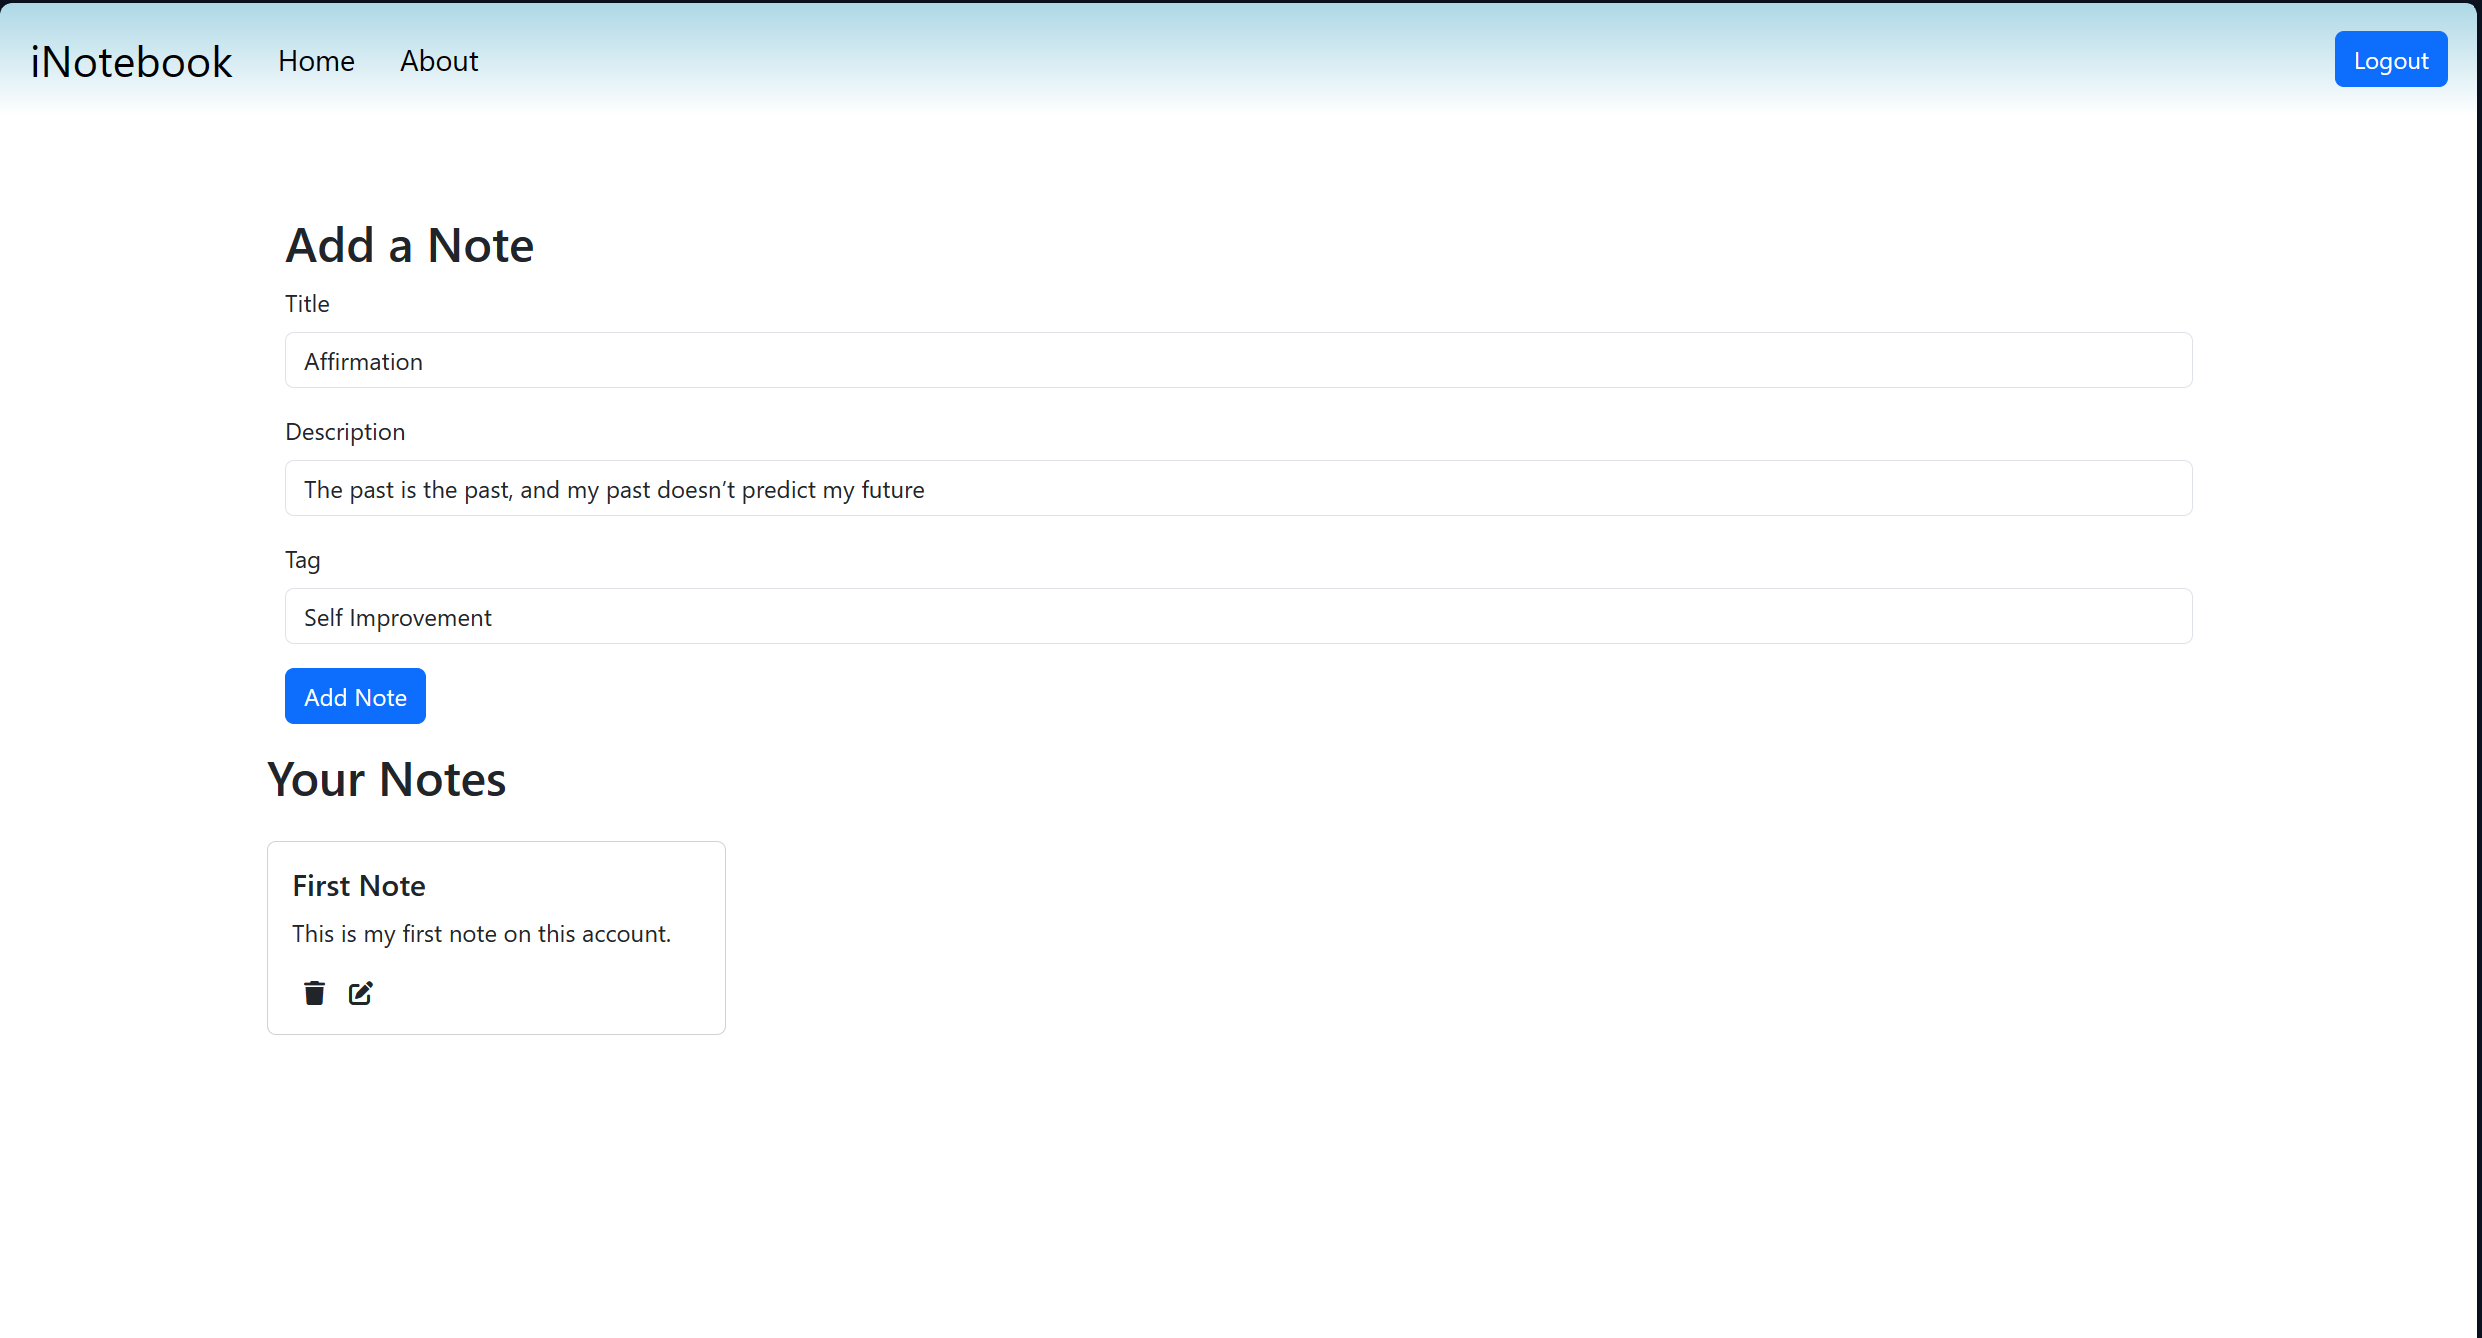Image resolution: width=2482 pixels, height=1338 pixels.
Task: Submit the form with Add Note
Action: (x=355, y=697)
